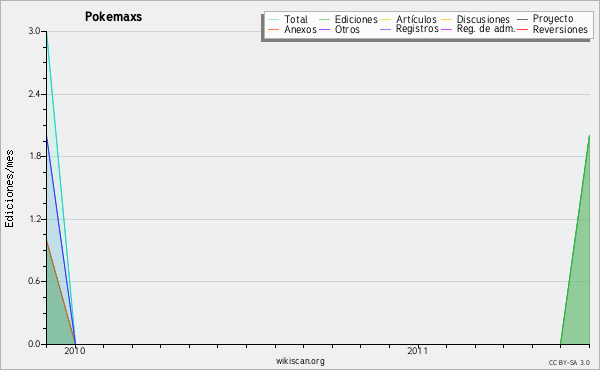Click the green Ediciones legend line swatch
Viewport: 600px width, 370px height.
click(324, 19)
